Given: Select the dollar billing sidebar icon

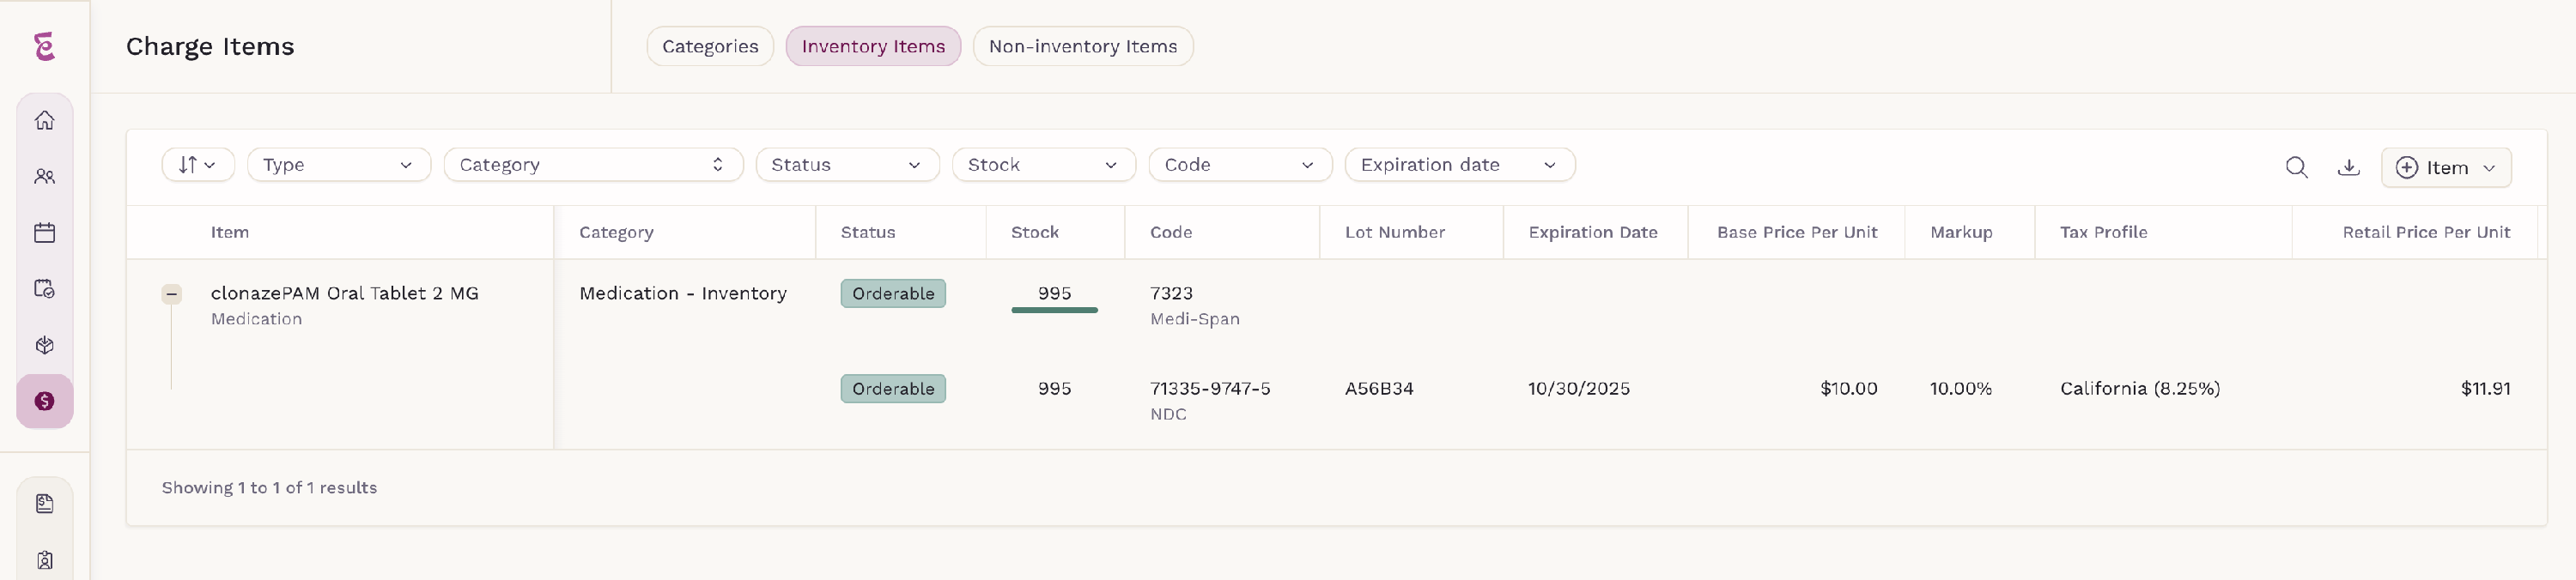Looking at the screenshot, I should (44, 401).
